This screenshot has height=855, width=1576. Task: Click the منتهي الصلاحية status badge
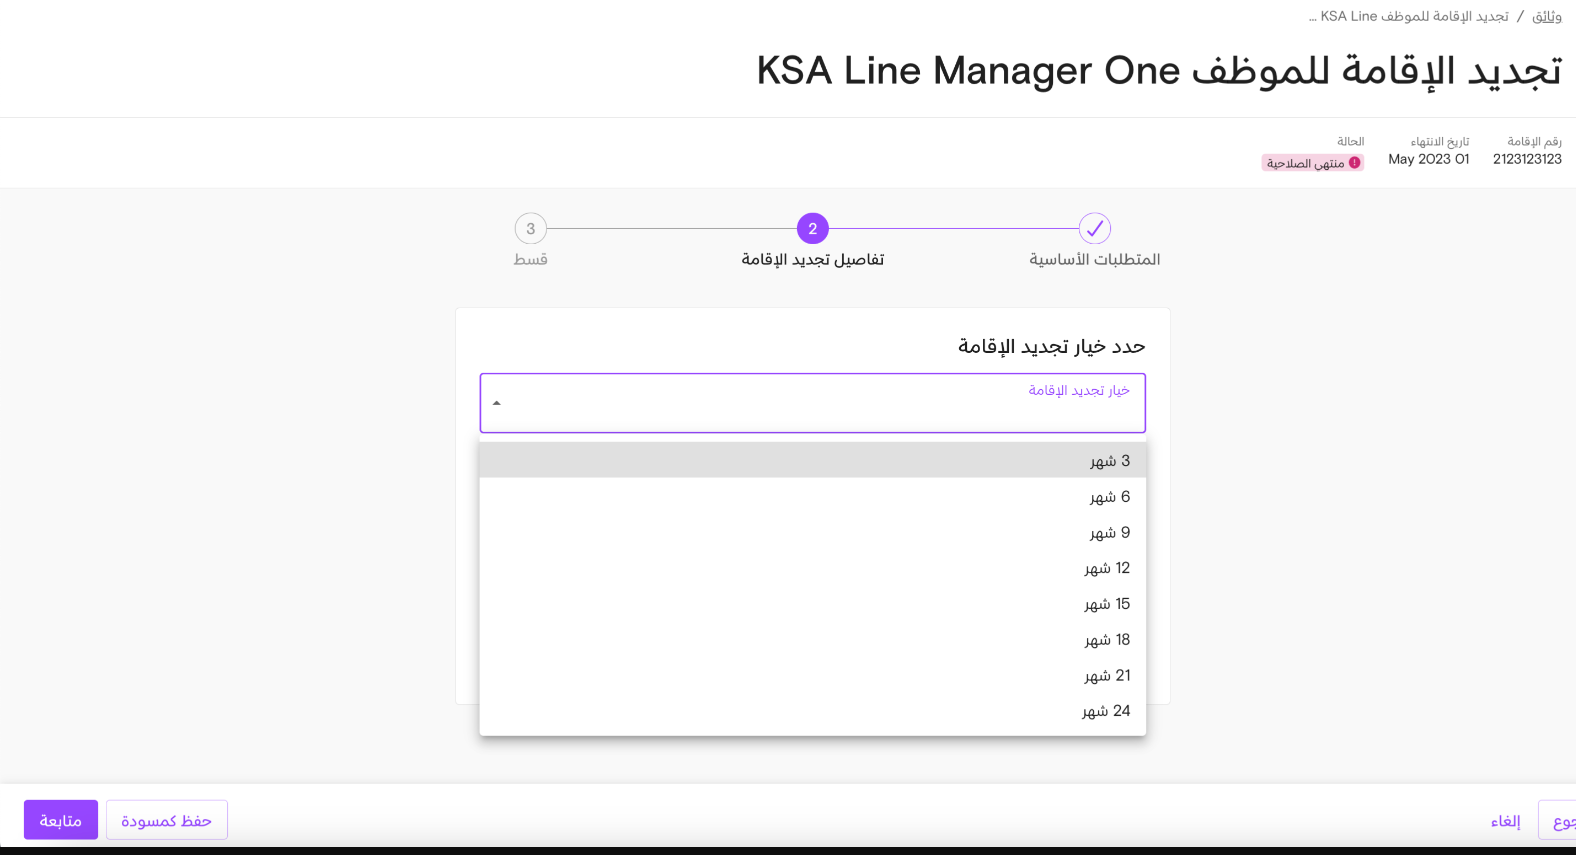coord(1313,163)
